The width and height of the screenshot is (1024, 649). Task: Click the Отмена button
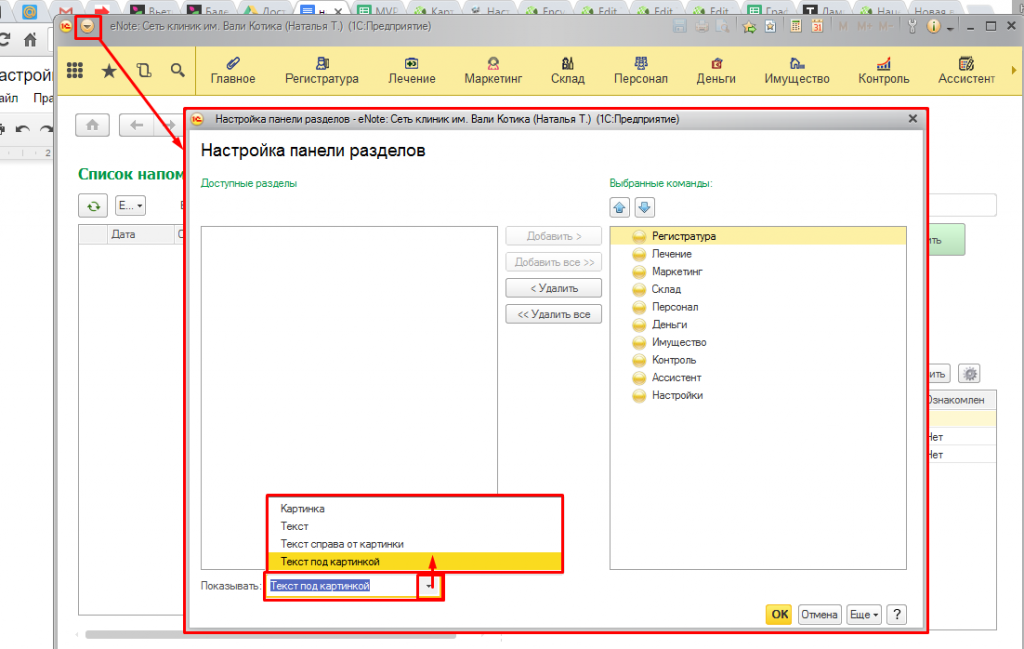pyautogui.click(x=819, y=614)
